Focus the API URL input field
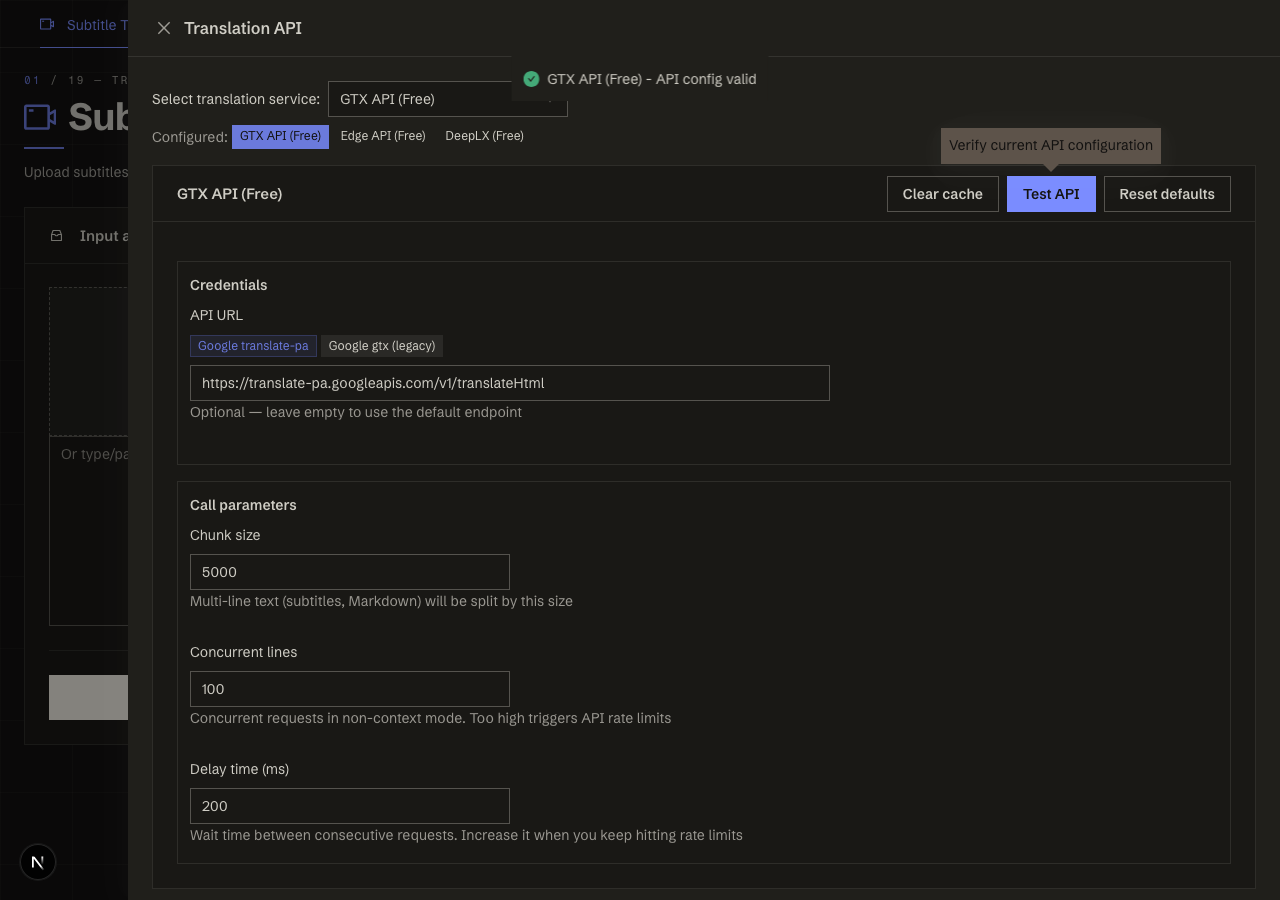Viewport: 1280px width, 900px height. click(x=510, y=383)
